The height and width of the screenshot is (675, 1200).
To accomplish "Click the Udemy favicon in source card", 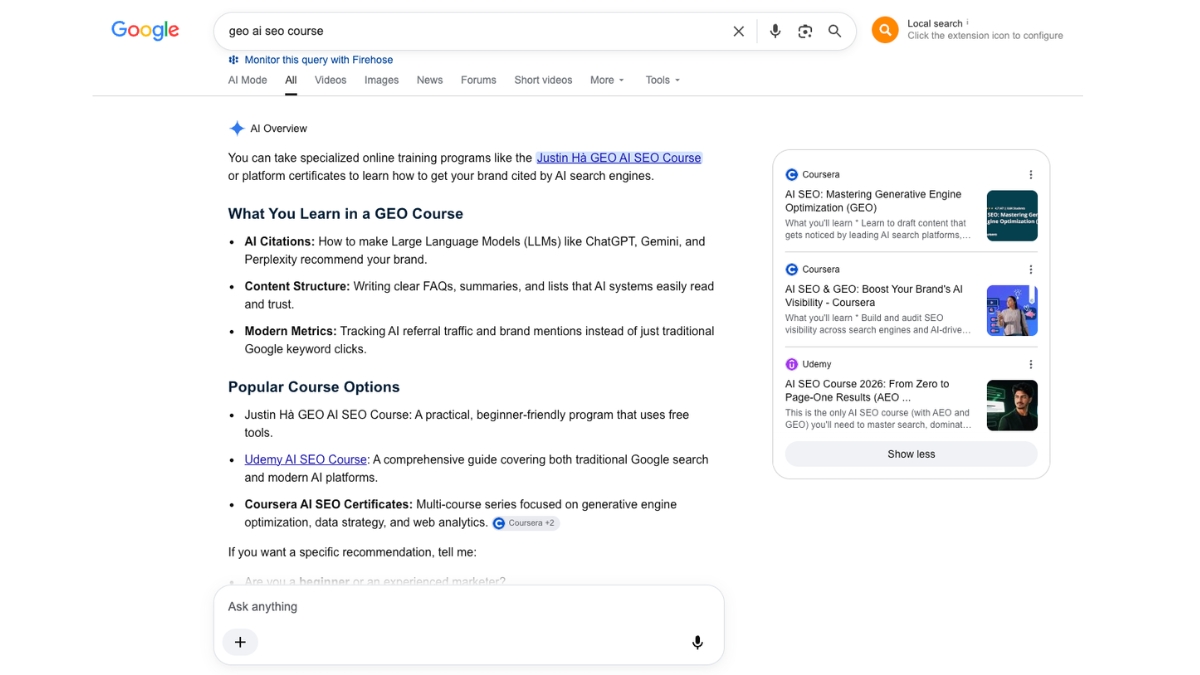I will pos(792,365).
